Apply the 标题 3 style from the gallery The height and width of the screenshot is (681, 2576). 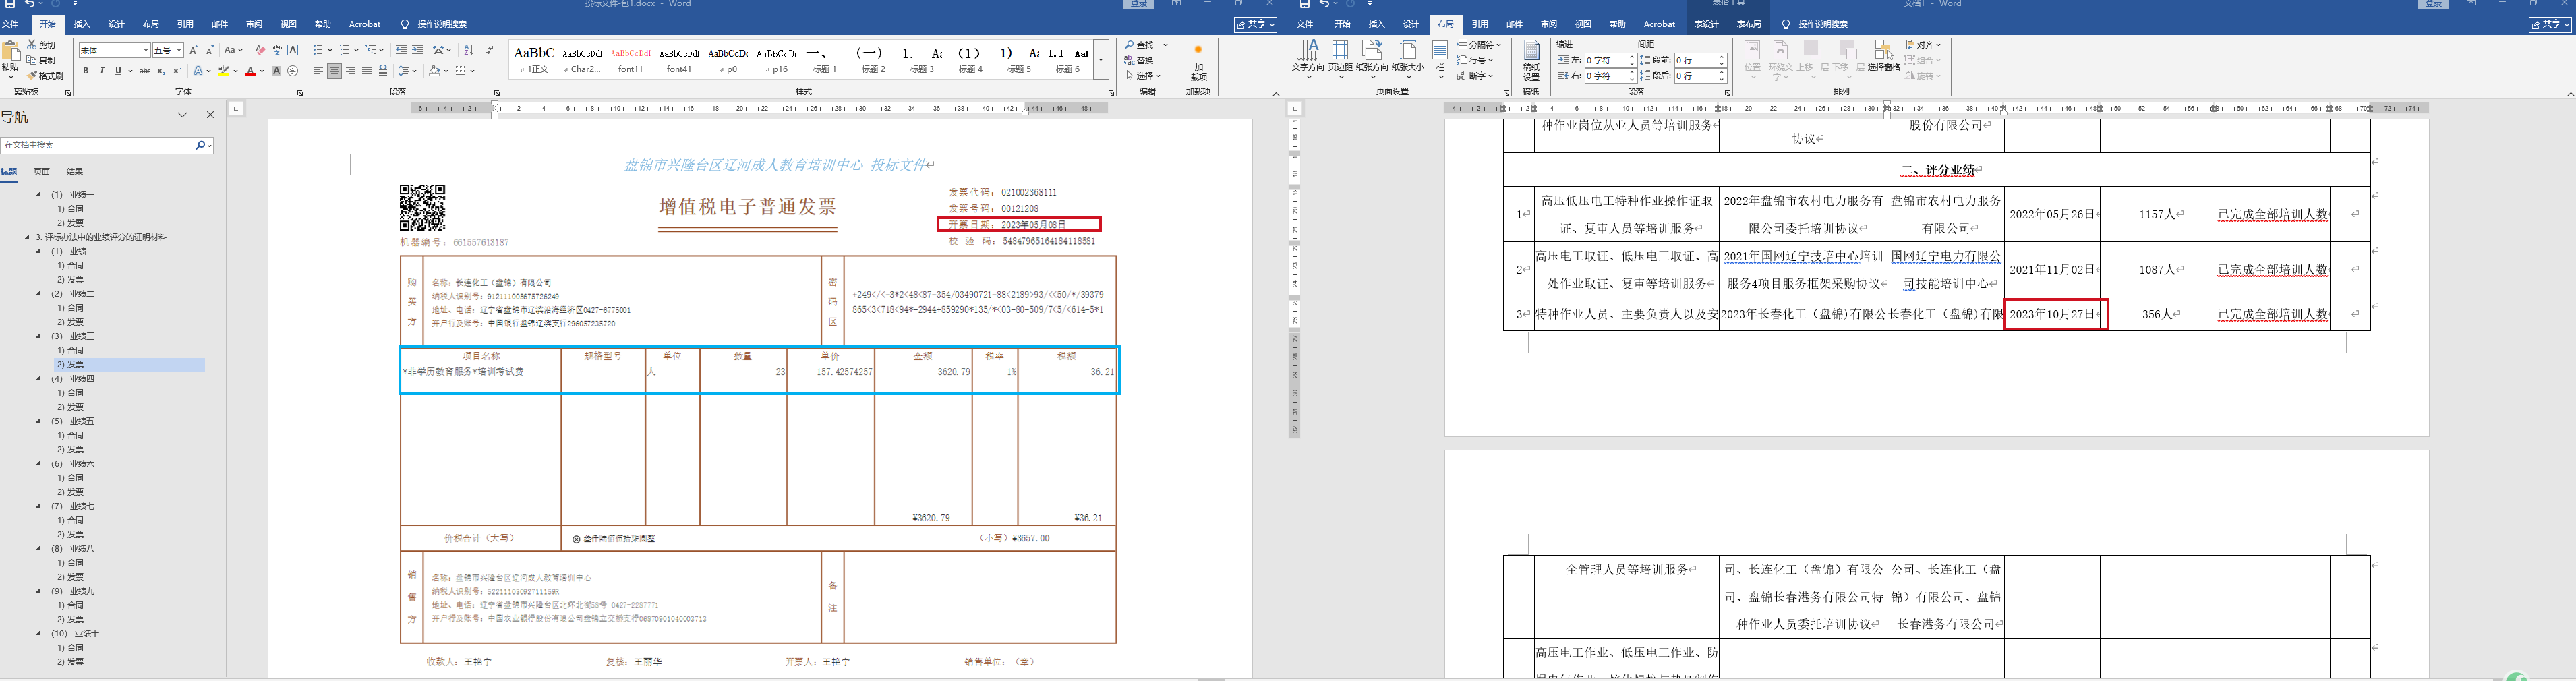point(922,59)
